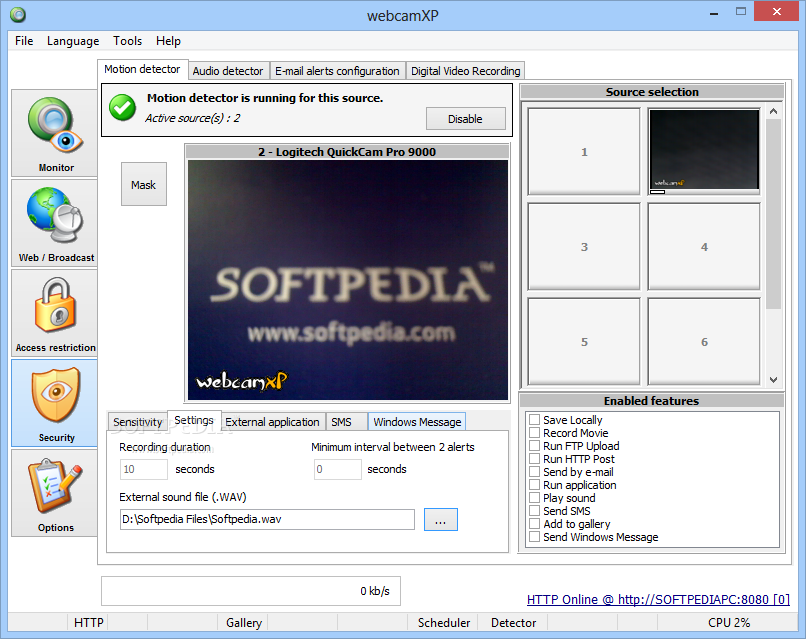Click the Logitech QuickCam Pro 9000 preview
The height and width of the screenshot is (639, 806).
click(347, 280)
